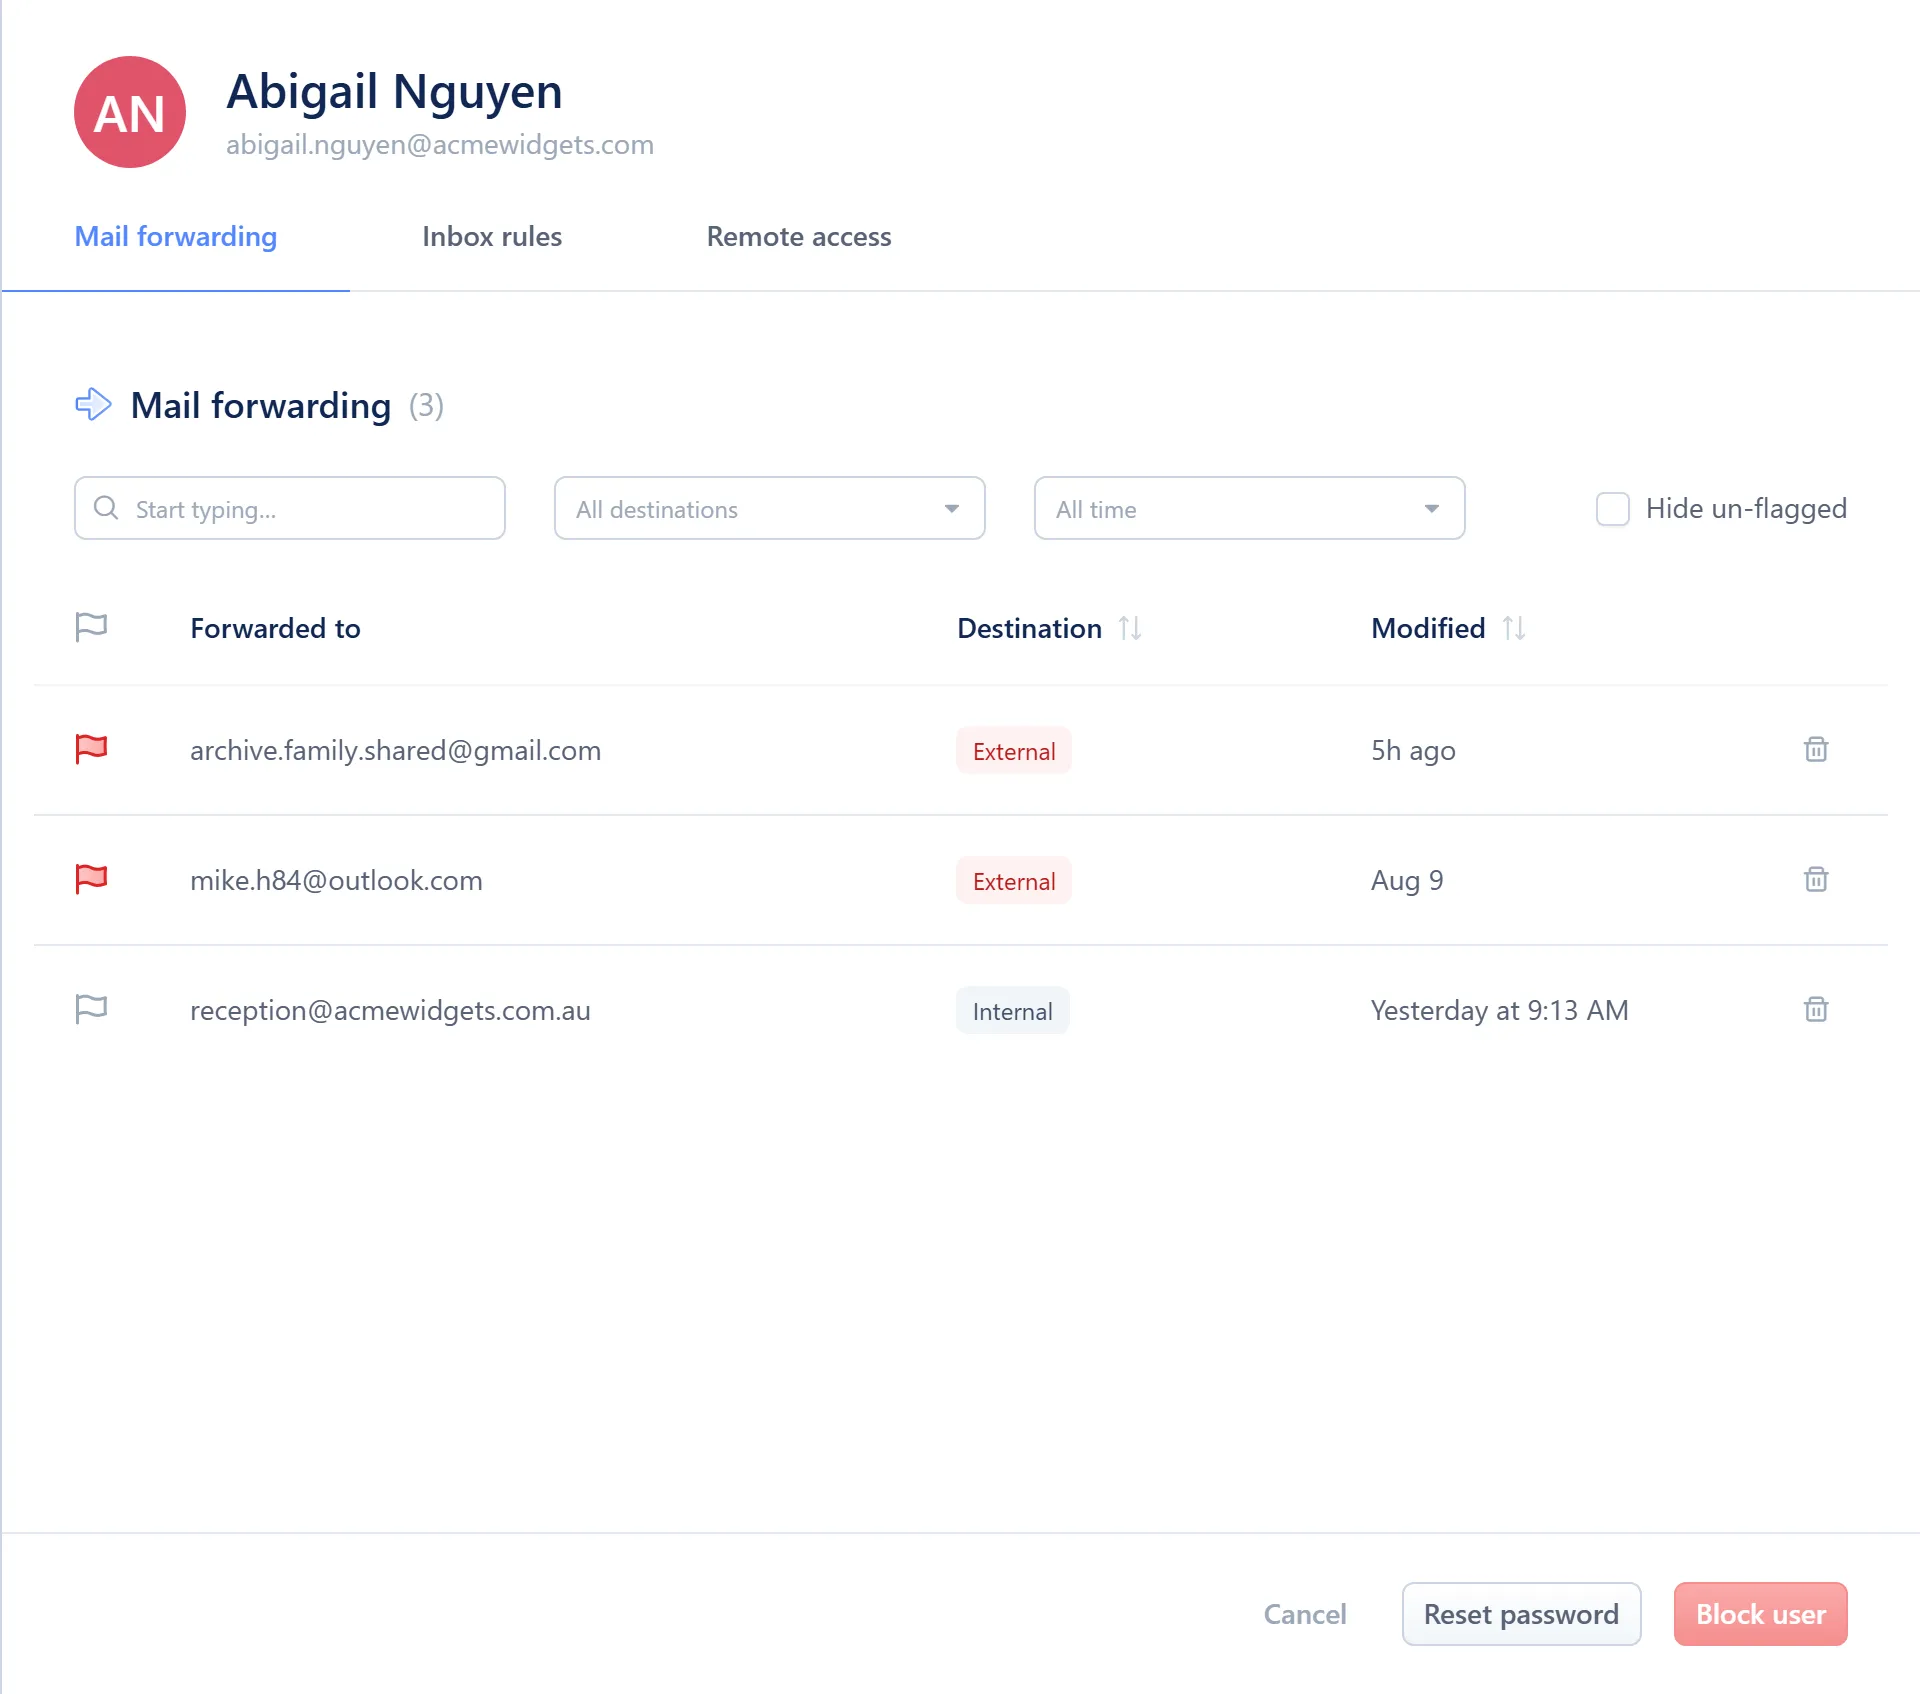Open the Remote access tab

point(799,236)
